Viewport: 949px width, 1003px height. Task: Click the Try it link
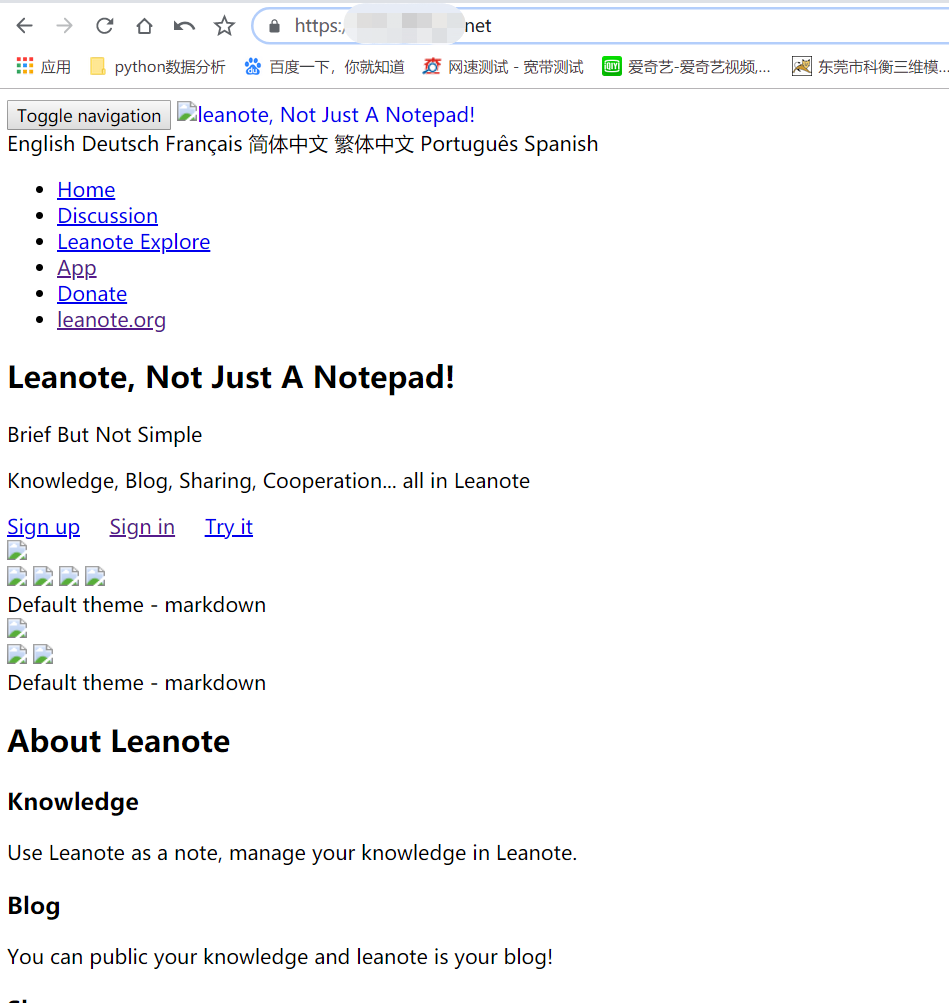[x=229, y=527]
